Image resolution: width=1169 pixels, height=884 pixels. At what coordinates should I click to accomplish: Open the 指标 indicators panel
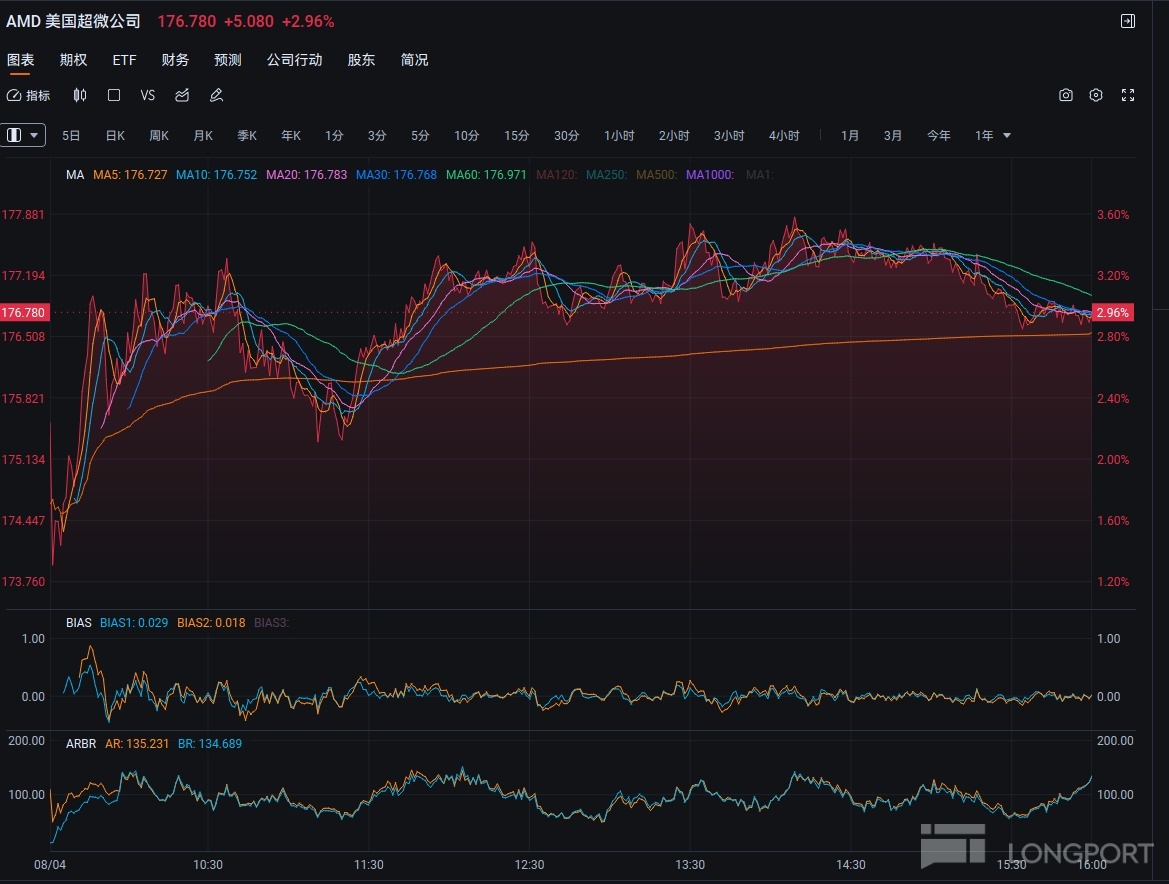pyautogui.click(x=29, y=95)
